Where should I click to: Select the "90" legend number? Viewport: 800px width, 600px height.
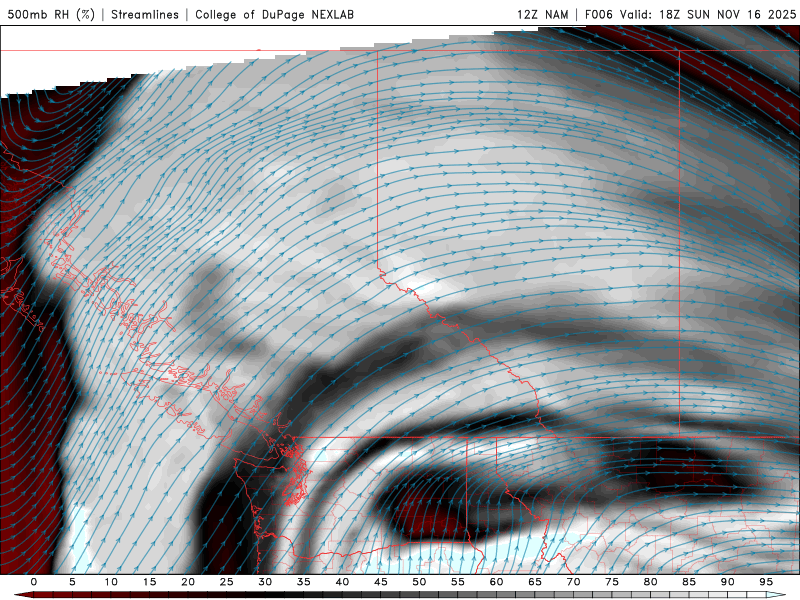728,582
